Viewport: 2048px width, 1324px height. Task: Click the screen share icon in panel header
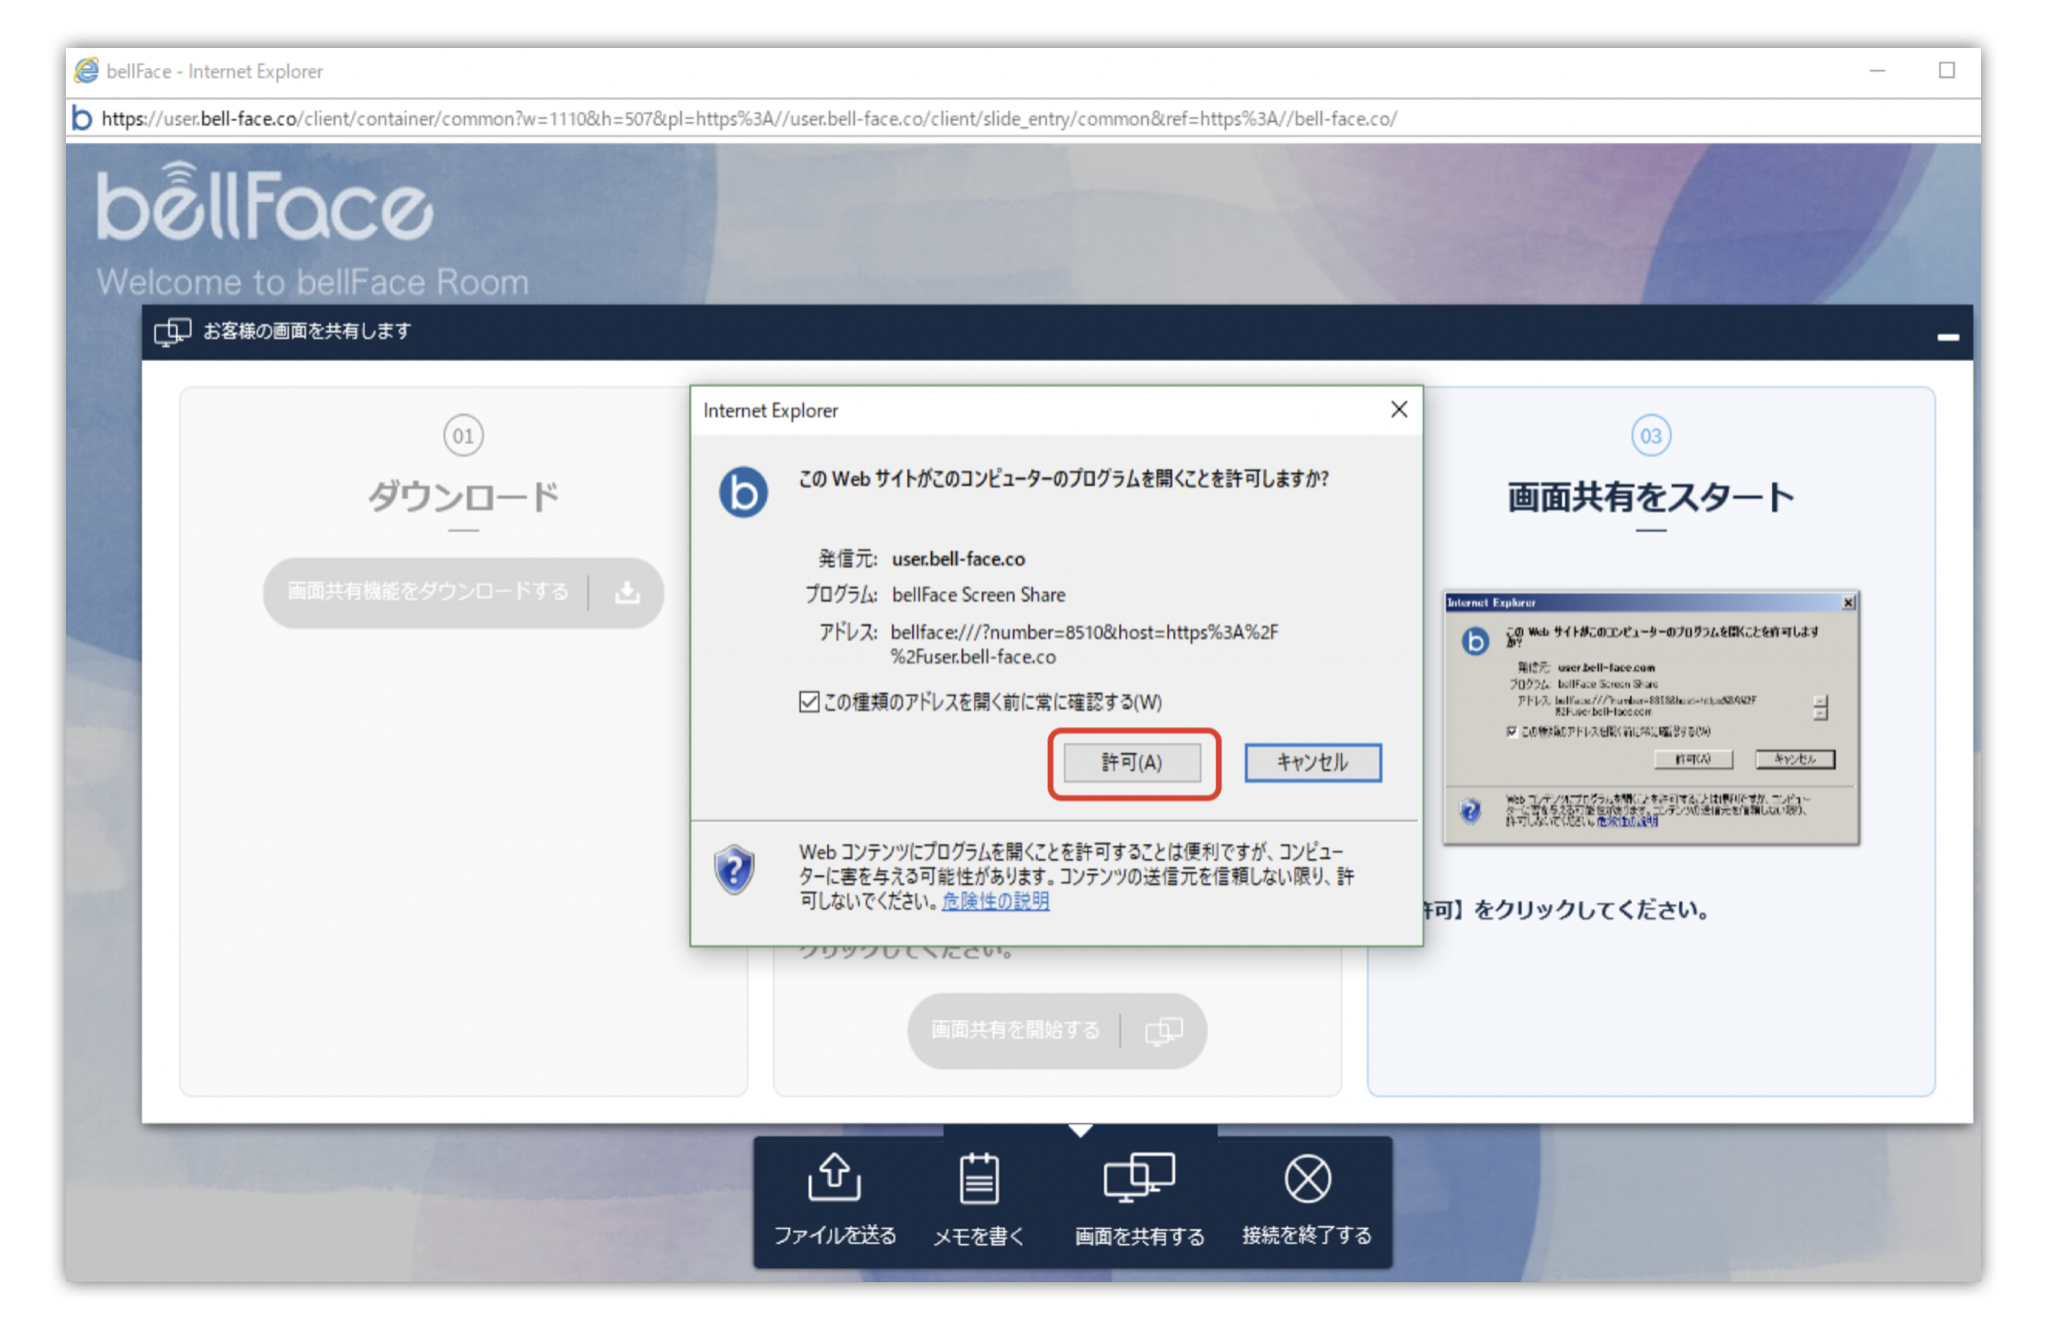pyautogui.click(x=172, y=332)
